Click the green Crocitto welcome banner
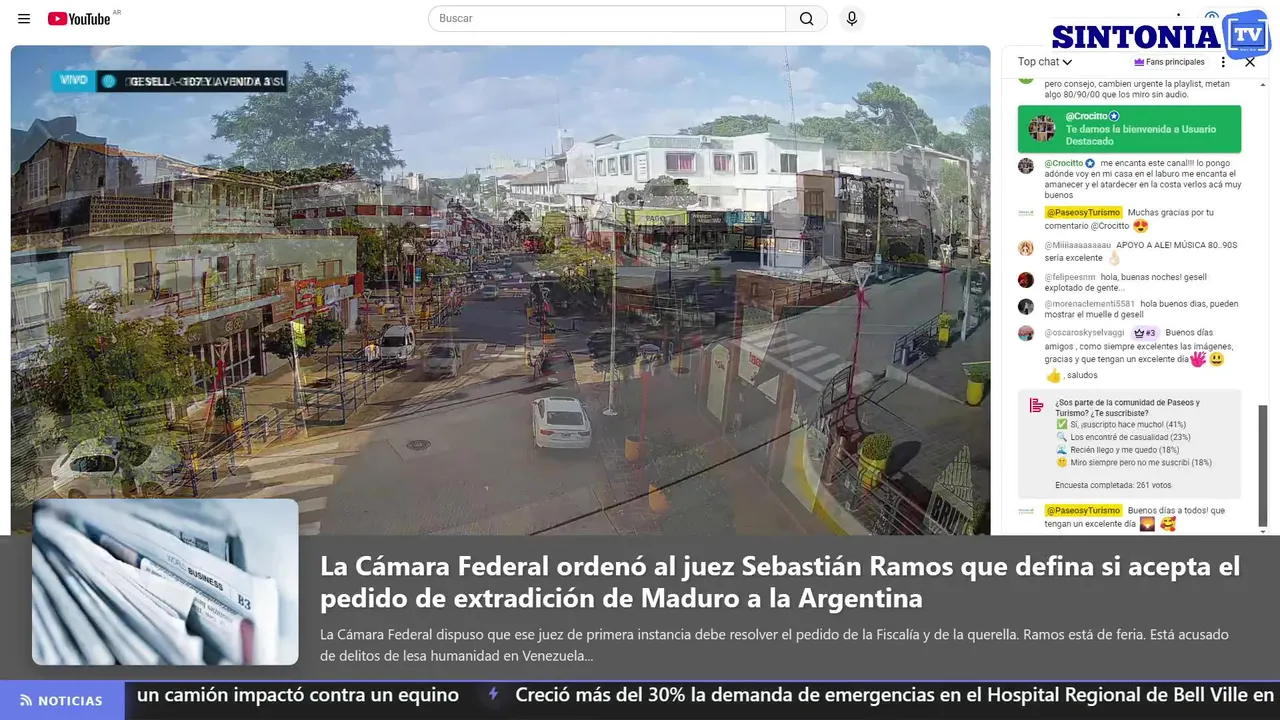Screen dimensions: 1280x720 (x=1129, y=129)
